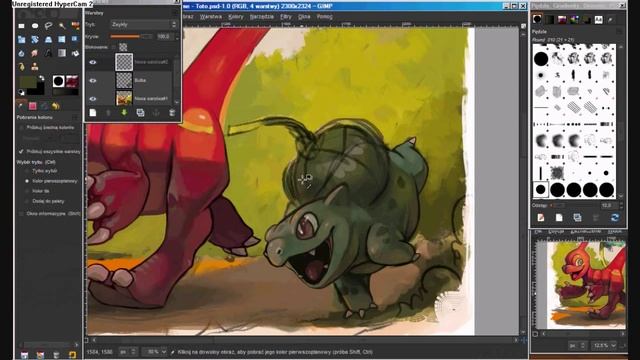
Task: Open the active pattern preview in toolbox
Action: [72, 81]
